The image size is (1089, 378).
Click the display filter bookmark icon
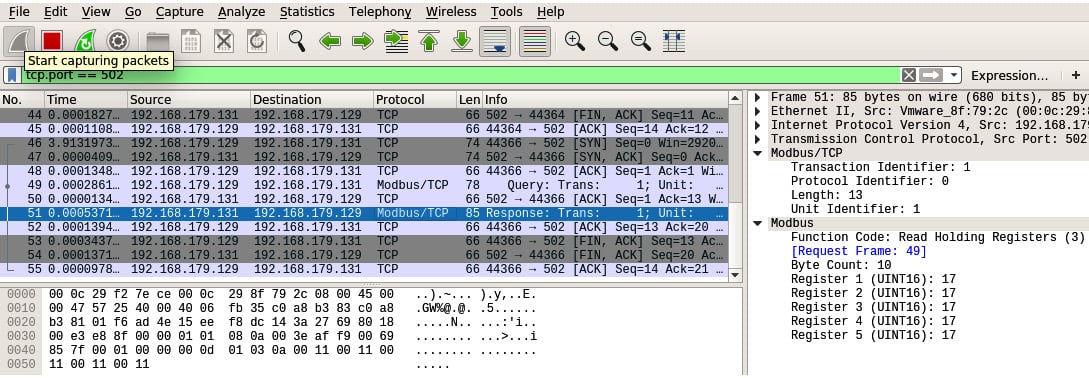coord(13,75)
